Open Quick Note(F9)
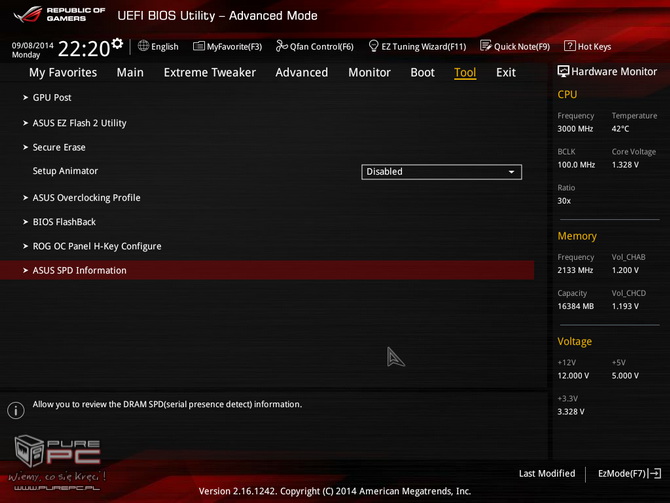Image resolution: width=670 pixels, height=503 pixels. pyautogui.click(x=515, y=46)
